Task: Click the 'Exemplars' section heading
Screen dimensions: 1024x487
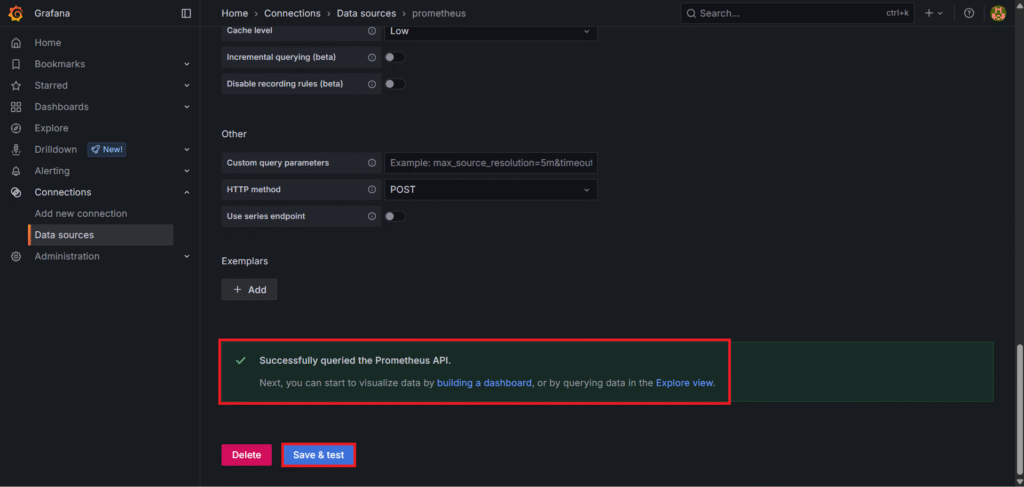Action: click(245, 261)
